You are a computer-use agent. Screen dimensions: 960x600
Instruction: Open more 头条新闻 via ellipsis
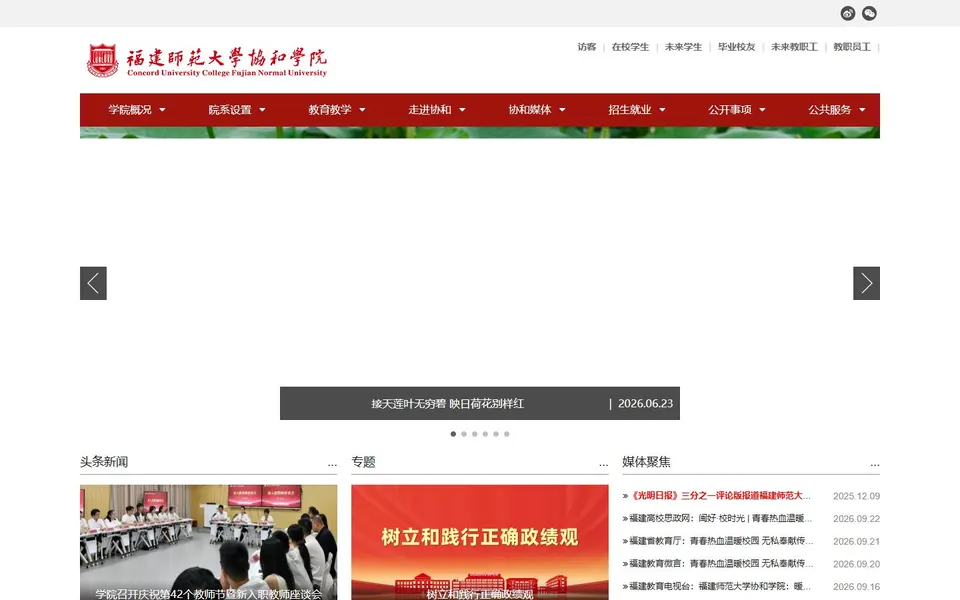click(x=332, y=465)
